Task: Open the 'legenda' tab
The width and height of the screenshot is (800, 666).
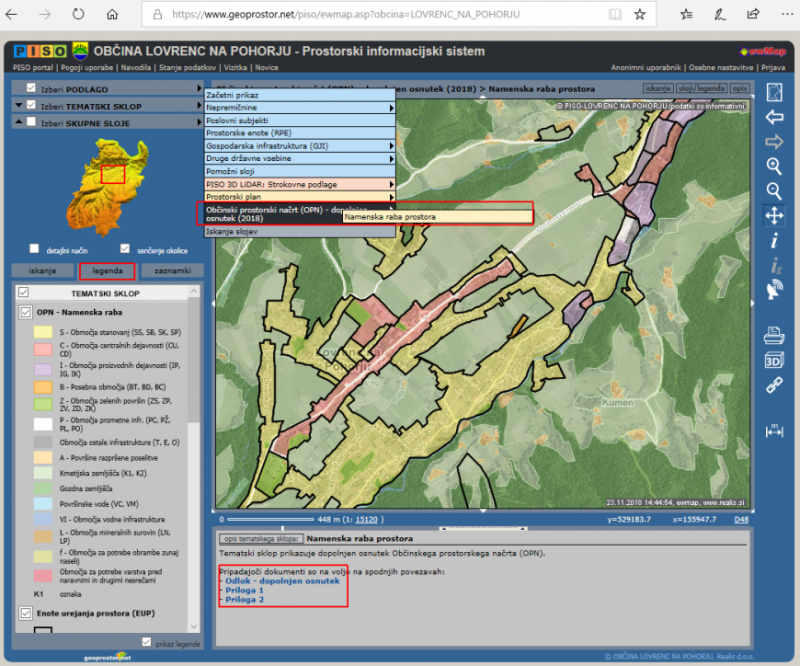Action: (107, 271)
